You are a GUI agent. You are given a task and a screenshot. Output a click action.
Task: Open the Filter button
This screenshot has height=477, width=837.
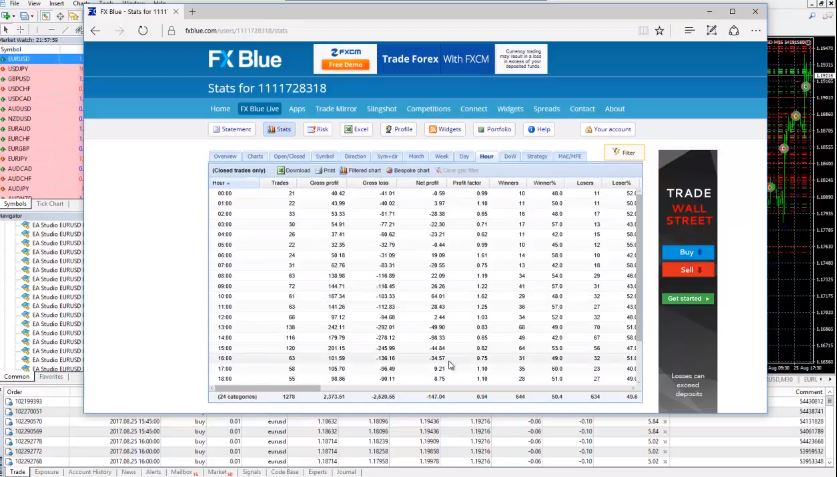[624, 153]
